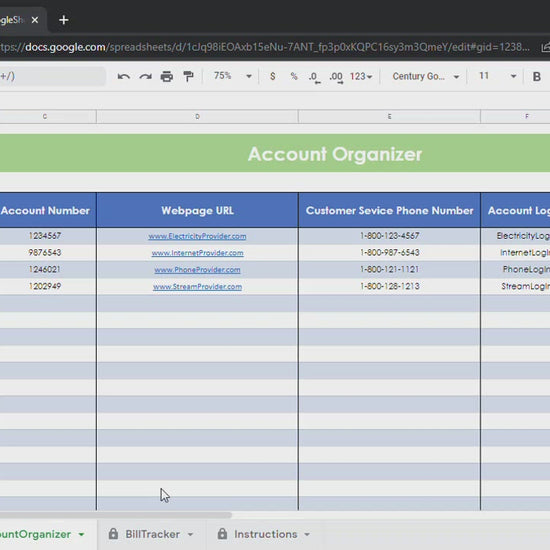Toggle Bold formatting button
The image size is (550, 550).
(x=536, y=76)
